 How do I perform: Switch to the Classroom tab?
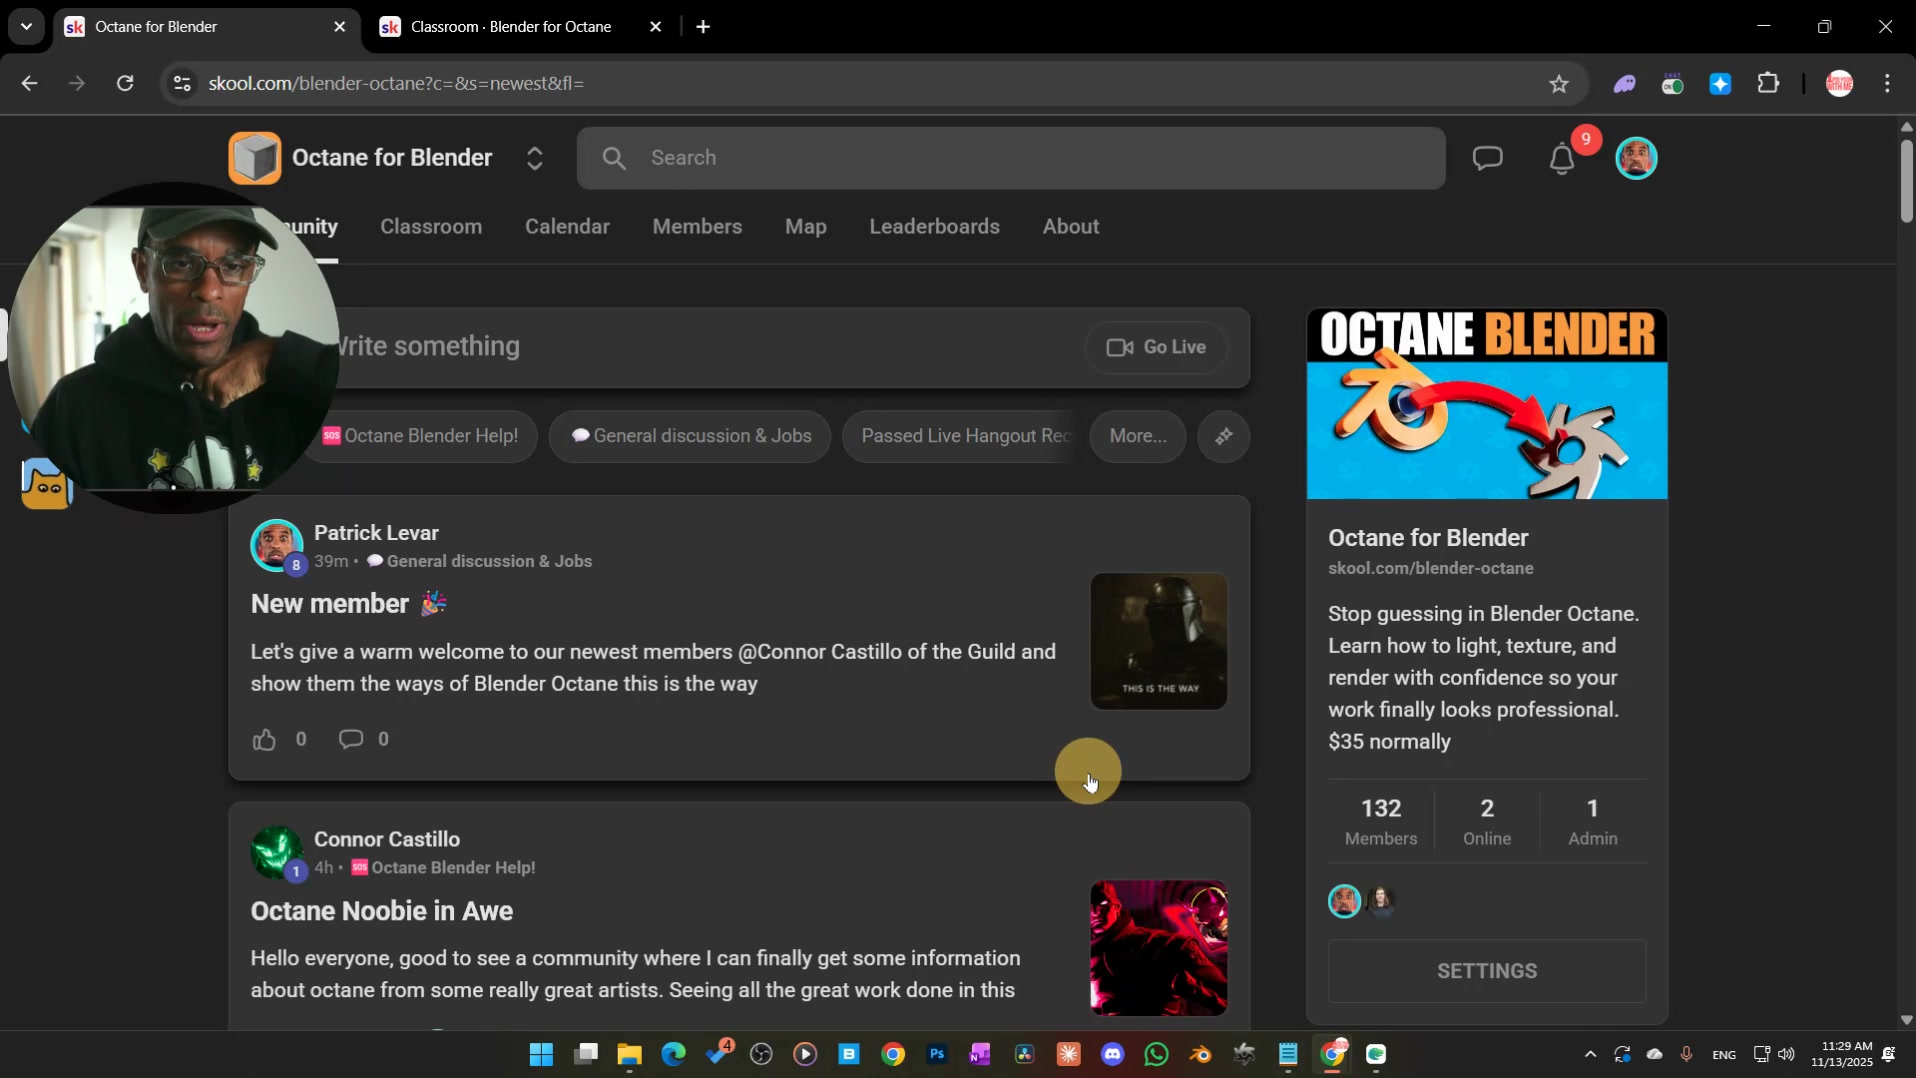pyautogui.click(x=431, y=227)
